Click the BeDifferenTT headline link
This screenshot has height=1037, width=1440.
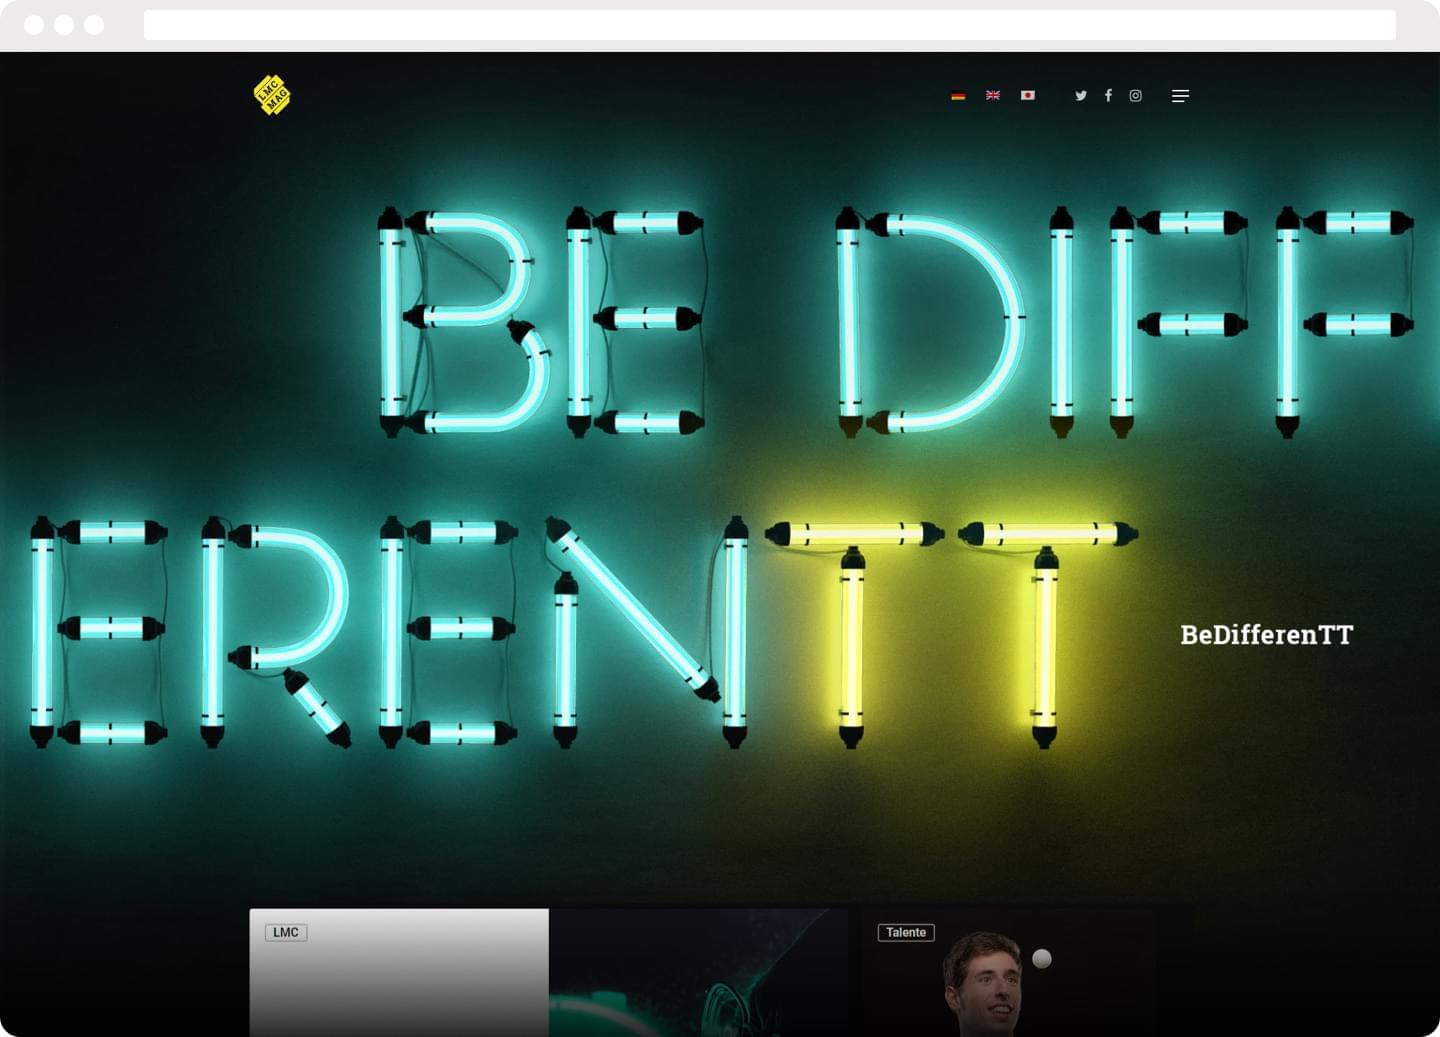1266,634
